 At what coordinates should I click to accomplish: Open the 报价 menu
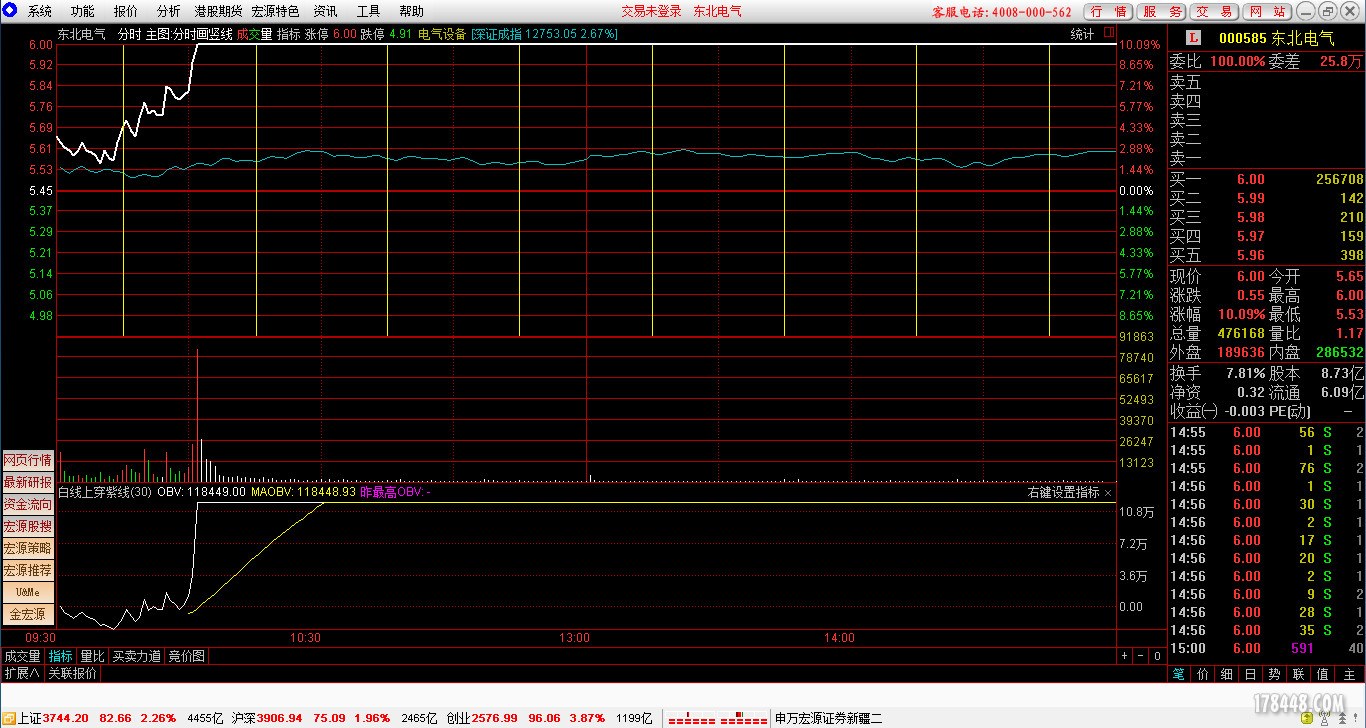coord(126,12)
